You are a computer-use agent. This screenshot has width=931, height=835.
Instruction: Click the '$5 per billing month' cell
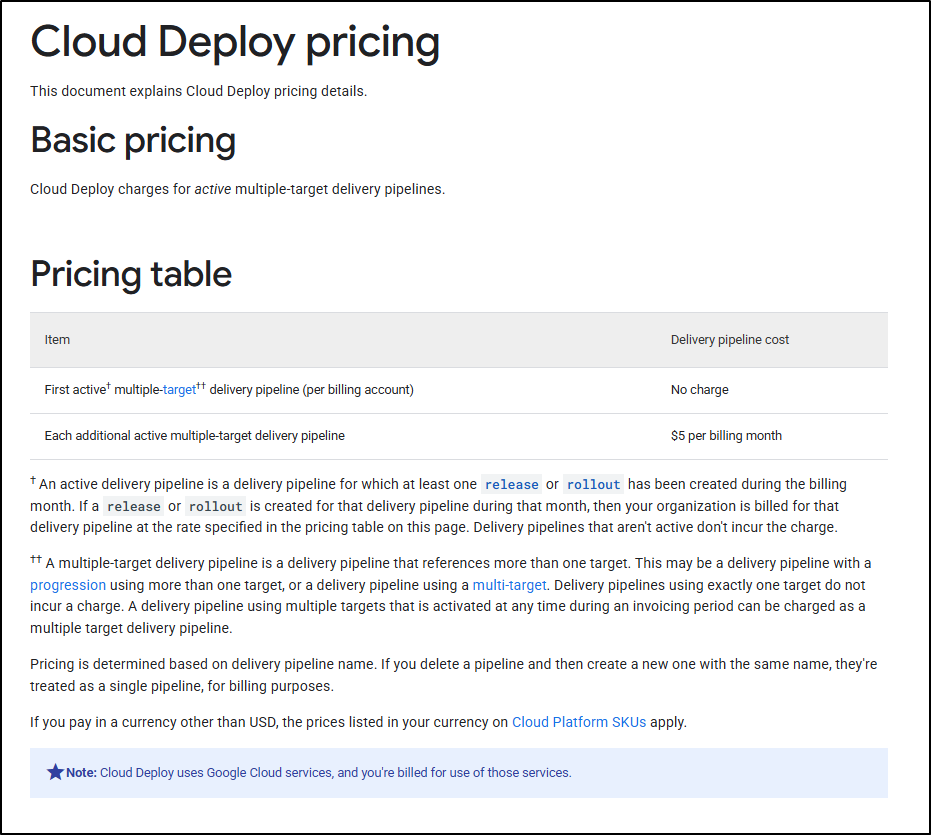pos(726,436)
